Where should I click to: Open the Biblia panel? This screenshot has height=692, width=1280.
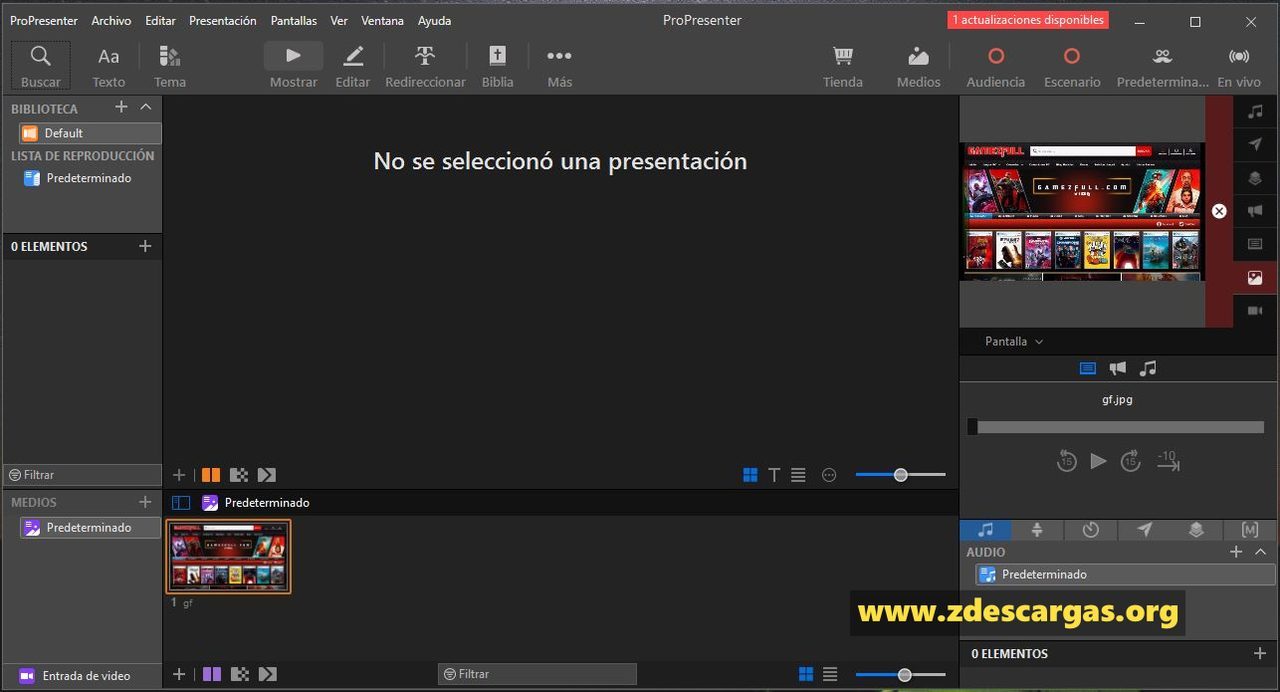[497, 66]
